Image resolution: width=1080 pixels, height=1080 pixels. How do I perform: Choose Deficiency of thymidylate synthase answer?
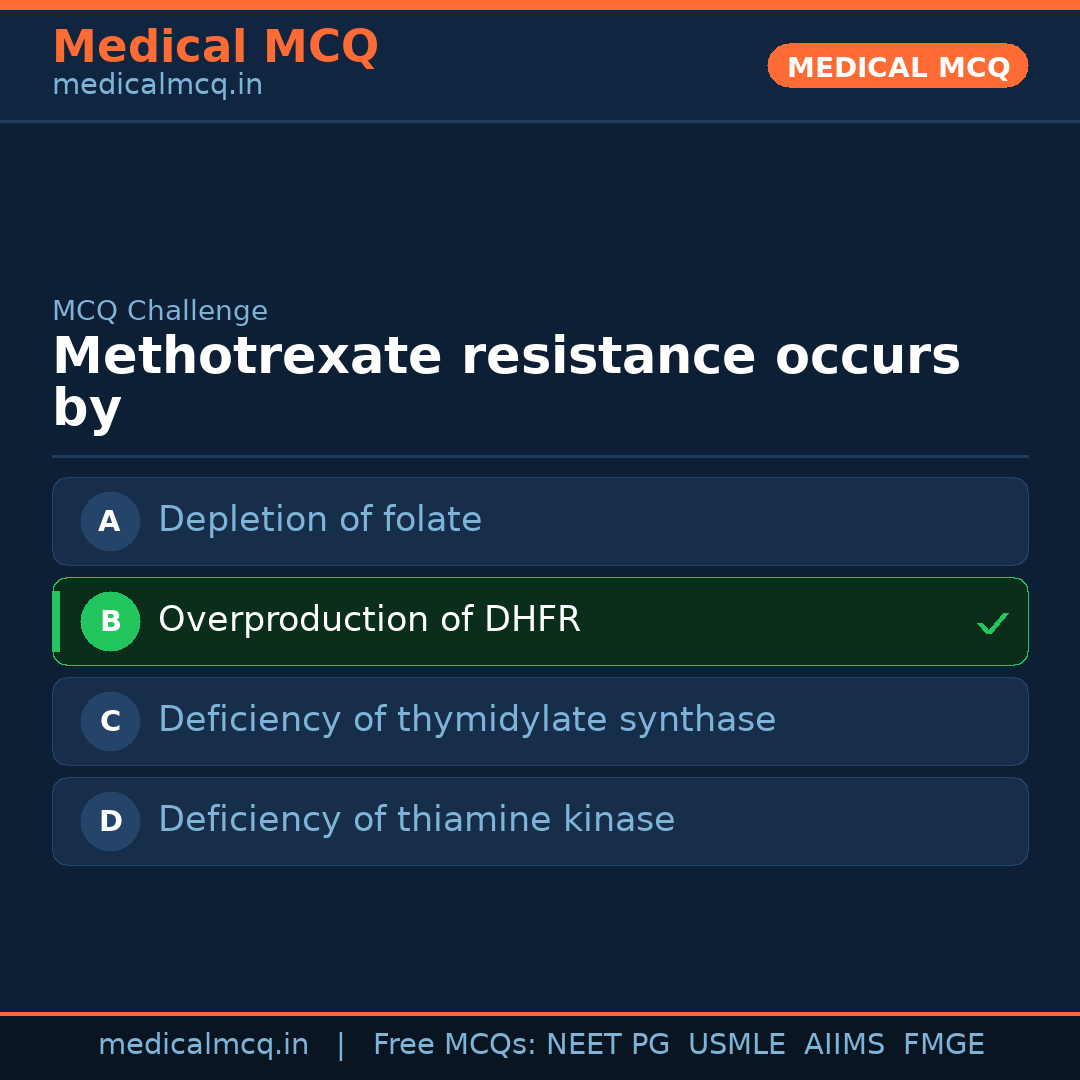click(467, 720)
